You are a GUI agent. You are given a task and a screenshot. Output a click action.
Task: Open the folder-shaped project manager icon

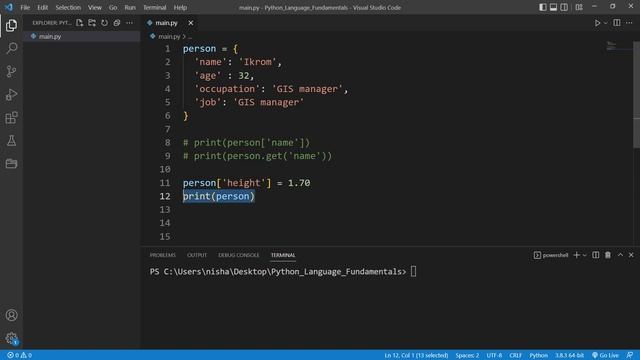point(11,164)
